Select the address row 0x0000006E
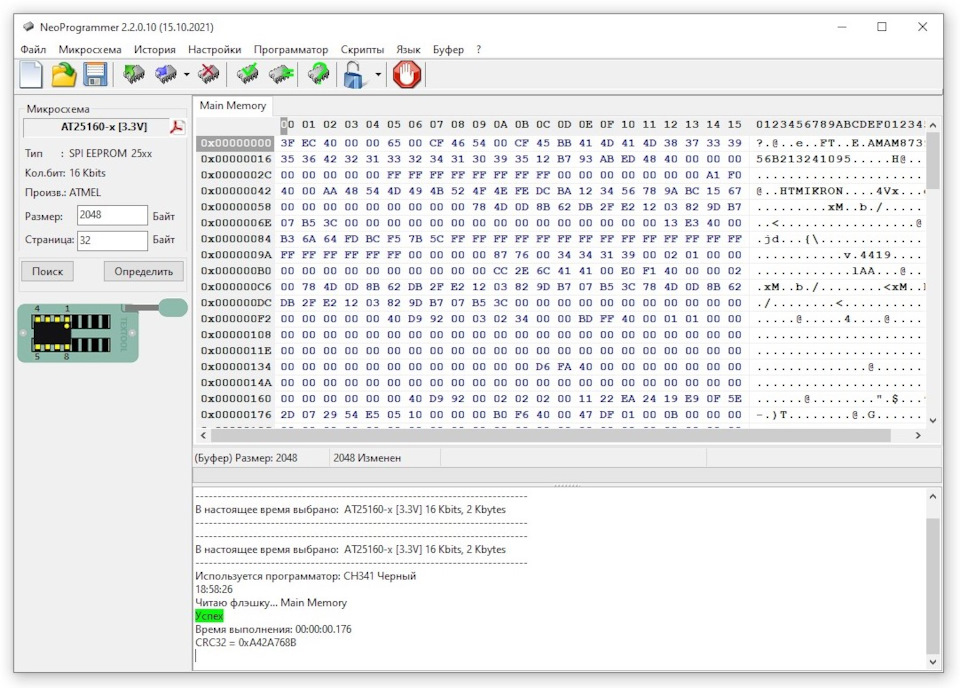Viewport: 960px width, 688px height. coord(236,223)
